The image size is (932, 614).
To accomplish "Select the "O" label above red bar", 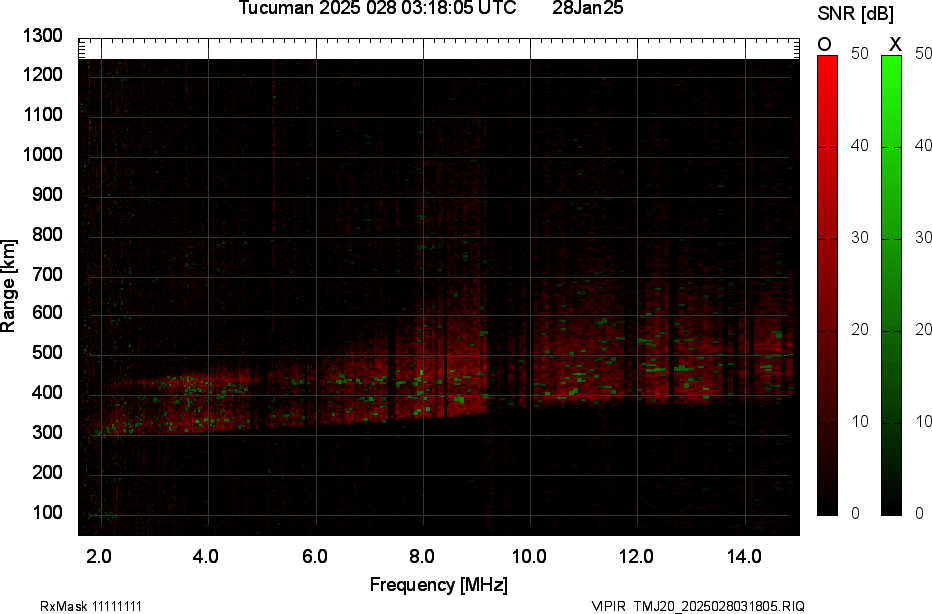I will pyautogui.click(x=825, y=44).
